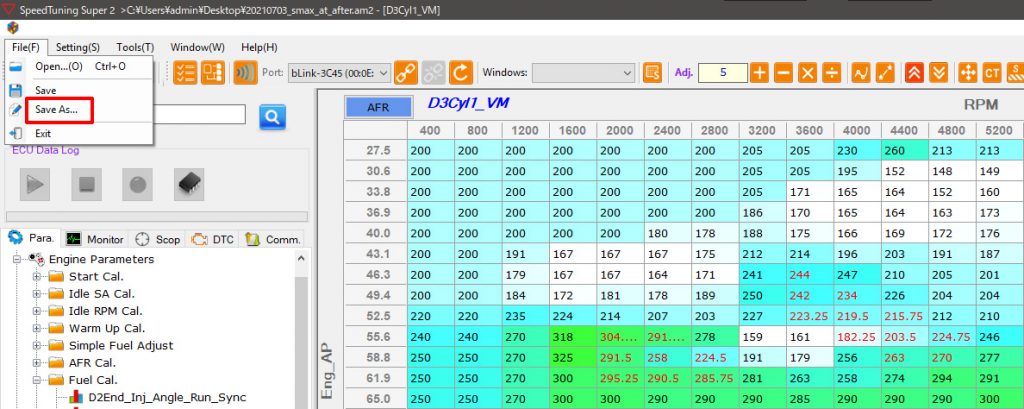
Task: Open the Window(W) menu
Action: [x=197, y=47]
